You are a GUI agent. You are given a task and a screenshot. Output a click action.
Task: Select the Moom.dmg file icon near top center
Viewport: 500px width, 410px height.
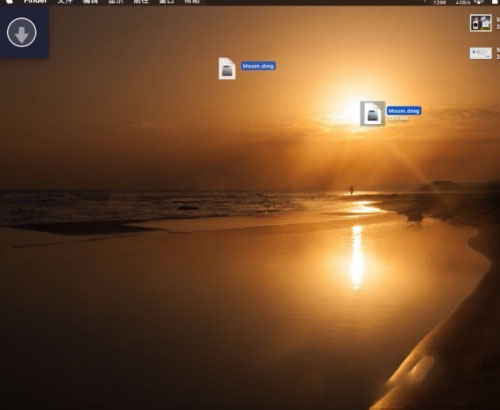227,68
